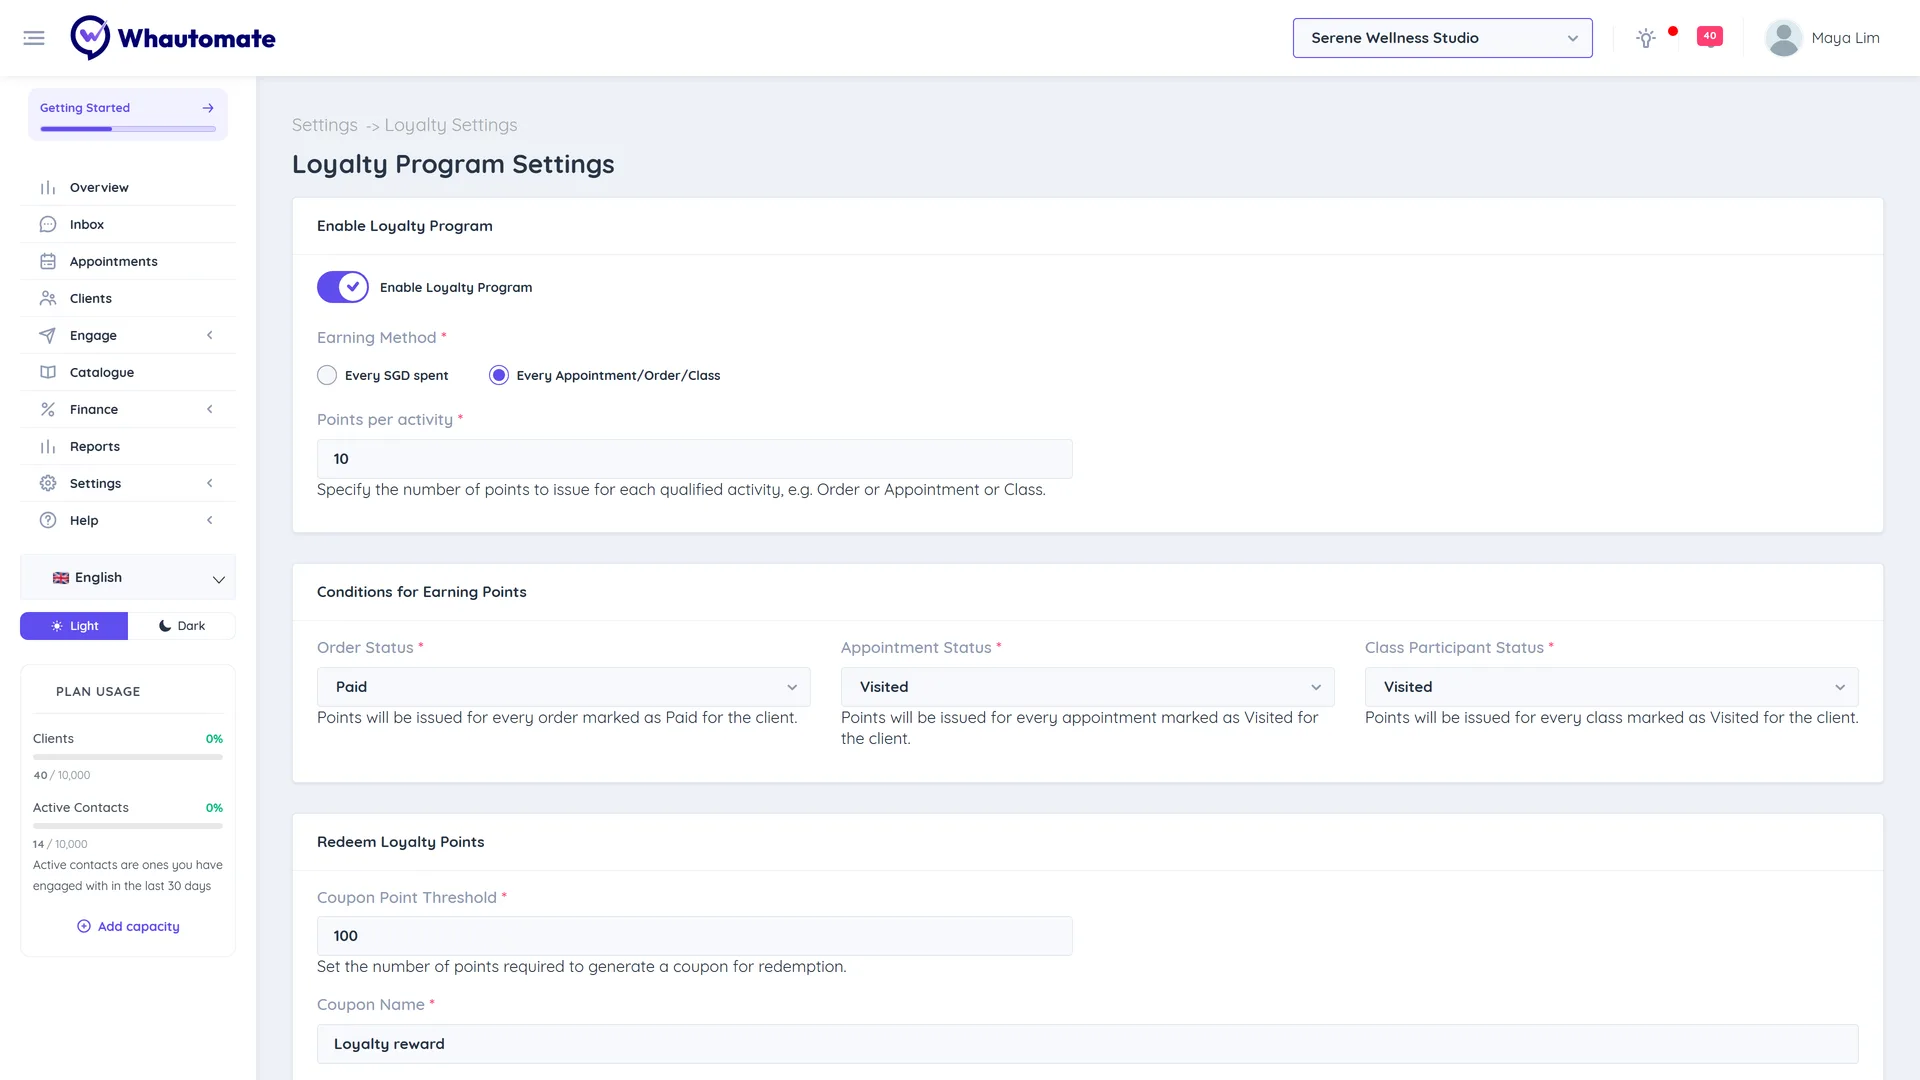Open the lightbulb tips icon
The image size is (1920, 1080).
tap(1646, 38)
